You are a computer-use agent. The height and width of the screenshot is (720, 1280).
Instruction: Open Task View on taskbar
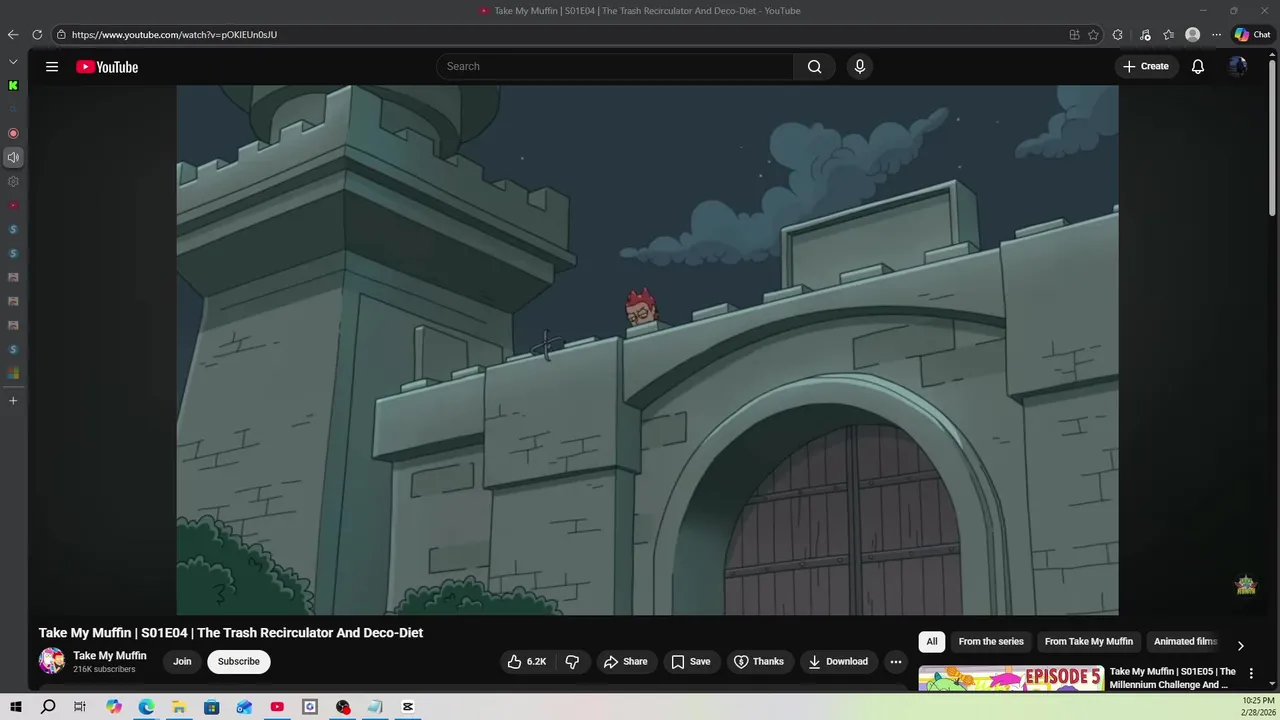pos(80,707)
